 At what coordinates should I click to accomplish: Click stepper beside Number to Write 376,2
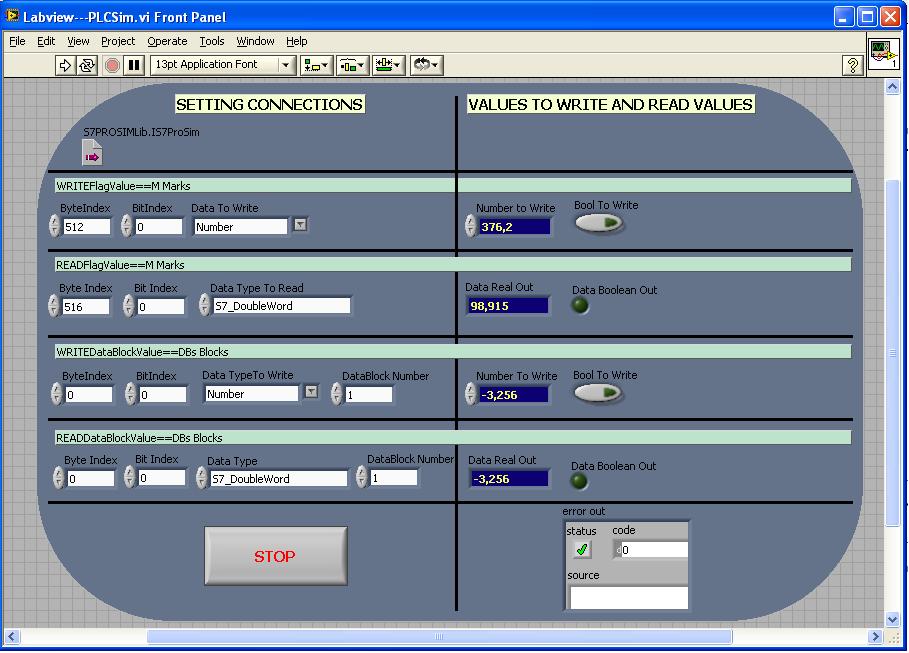pos(471,226)
